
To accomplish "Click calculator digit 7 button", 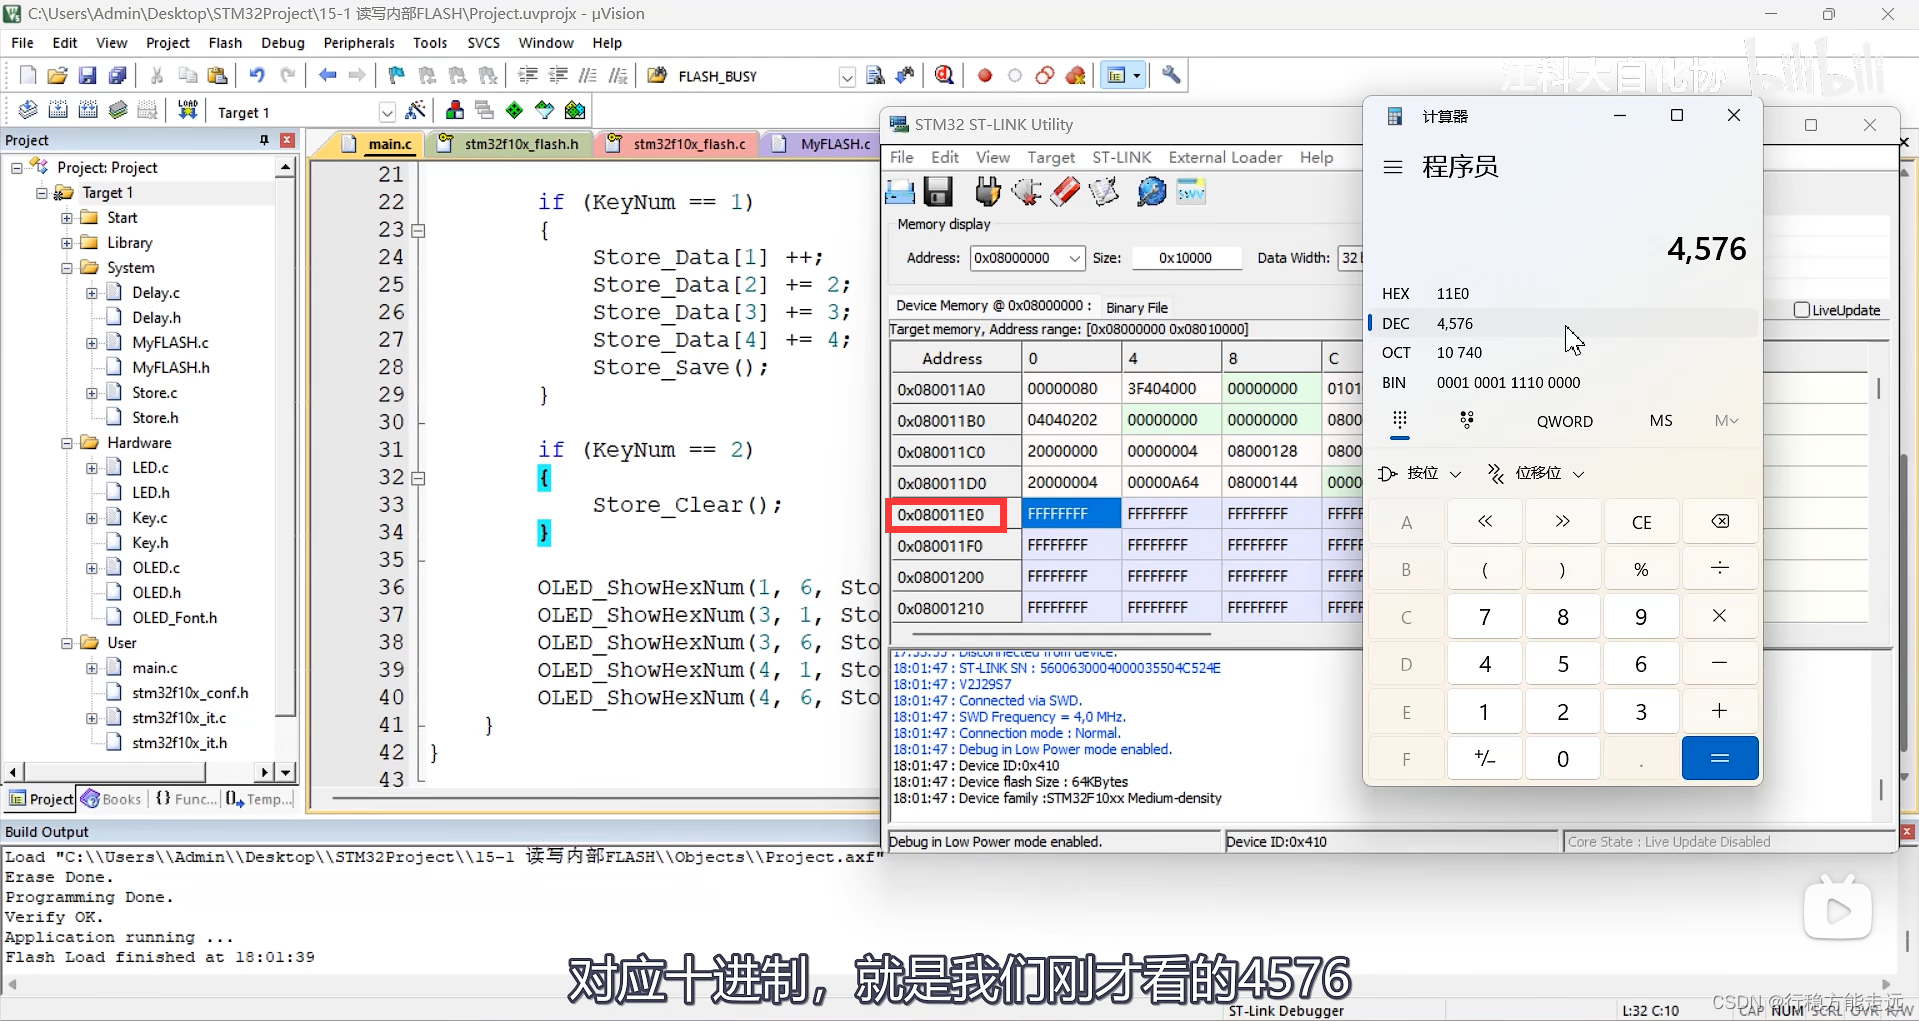I will click(1485, 617).
